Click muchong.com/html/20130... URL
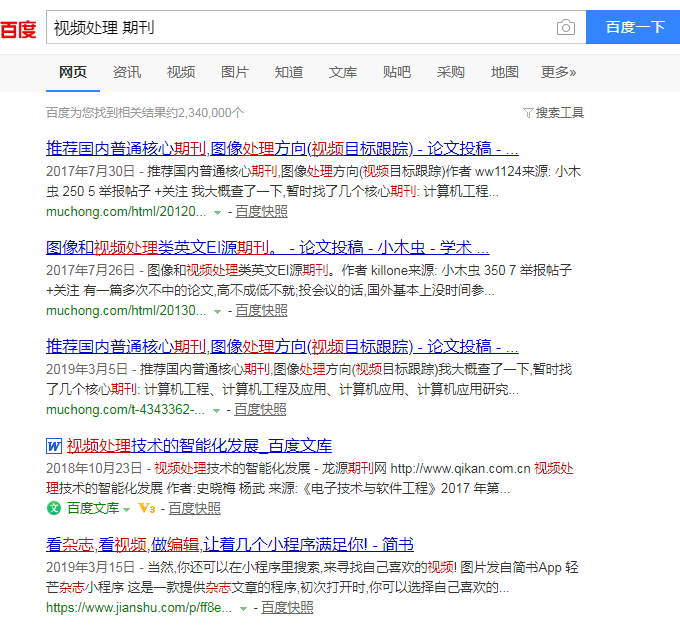Image resolution: width=680 pixels, height=628 pixels. (x=126, y=311)
